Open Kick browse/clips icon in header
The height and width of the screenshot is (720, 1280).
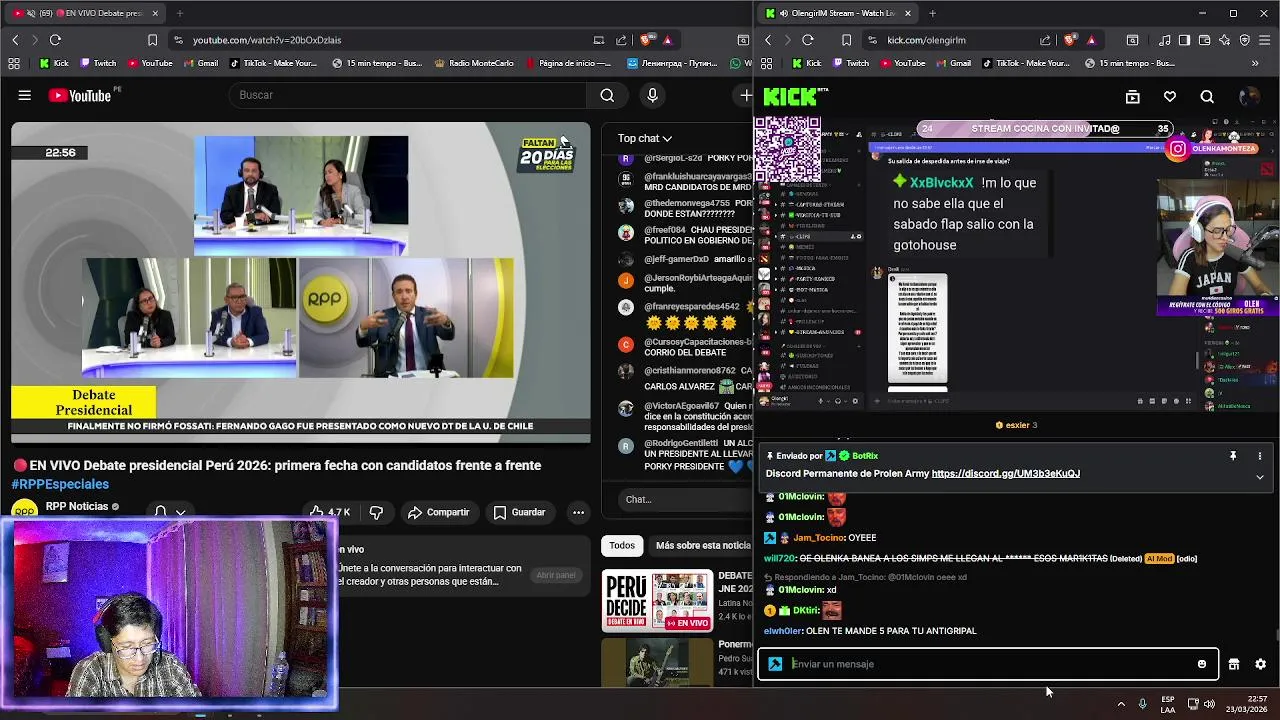(1132, 97)
